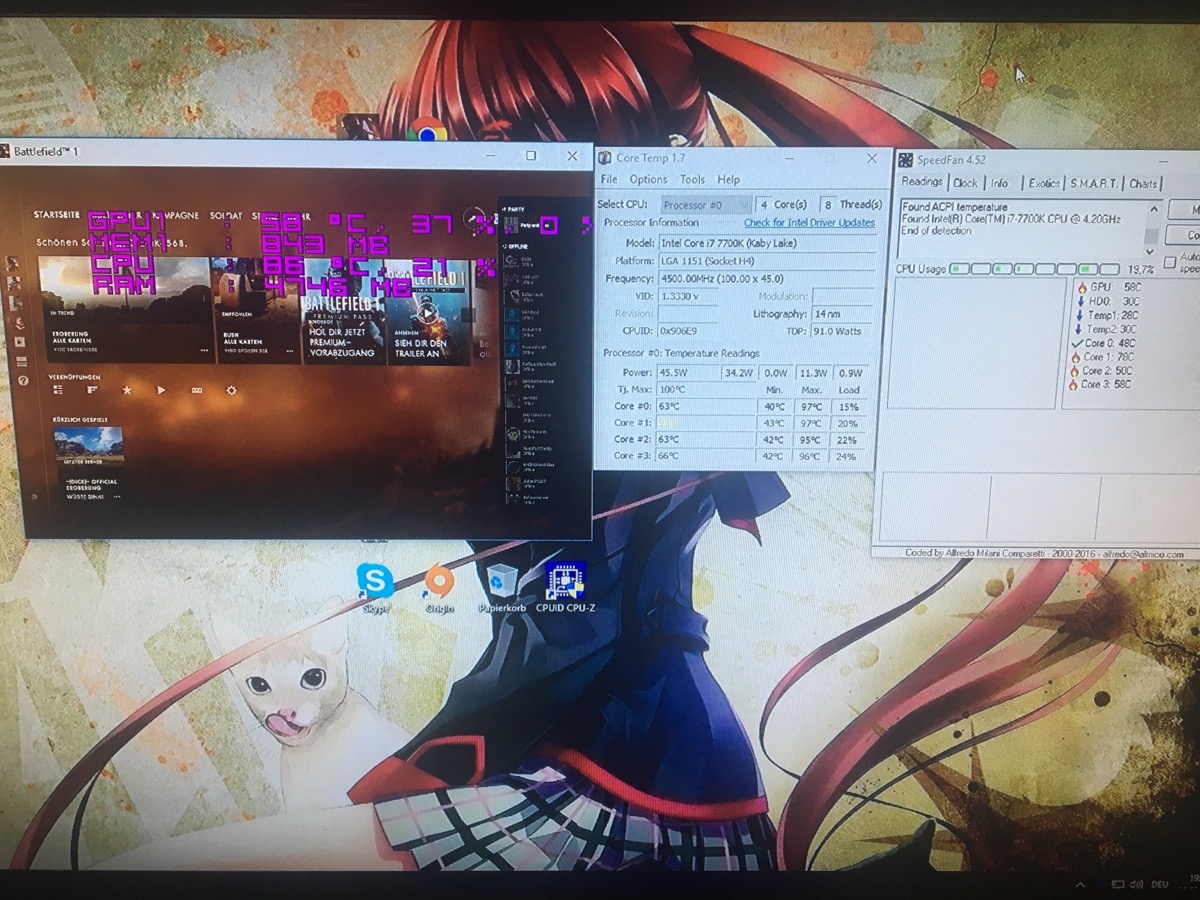Image resolution: width=1200 pixels, height=900 pixels.
Task: Select the topmost soldier icon in Battlefield sidebar
Action: (x=13, y=263)
